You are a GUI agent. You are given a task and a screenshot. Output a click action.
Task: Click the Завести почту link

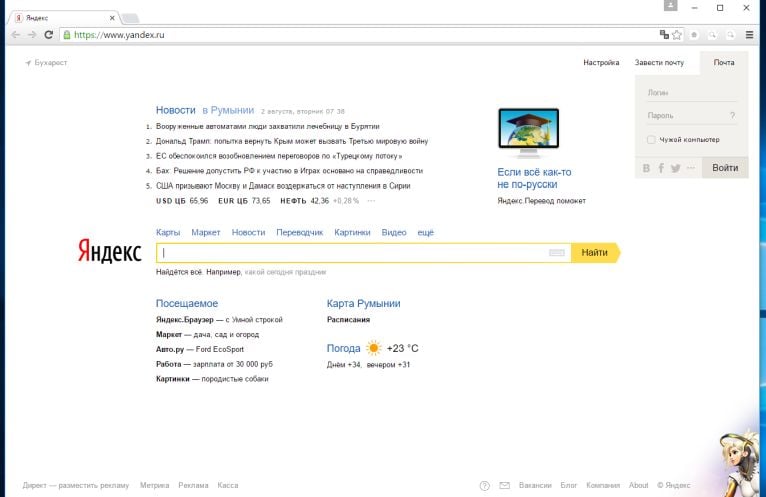tap(659, 63)
